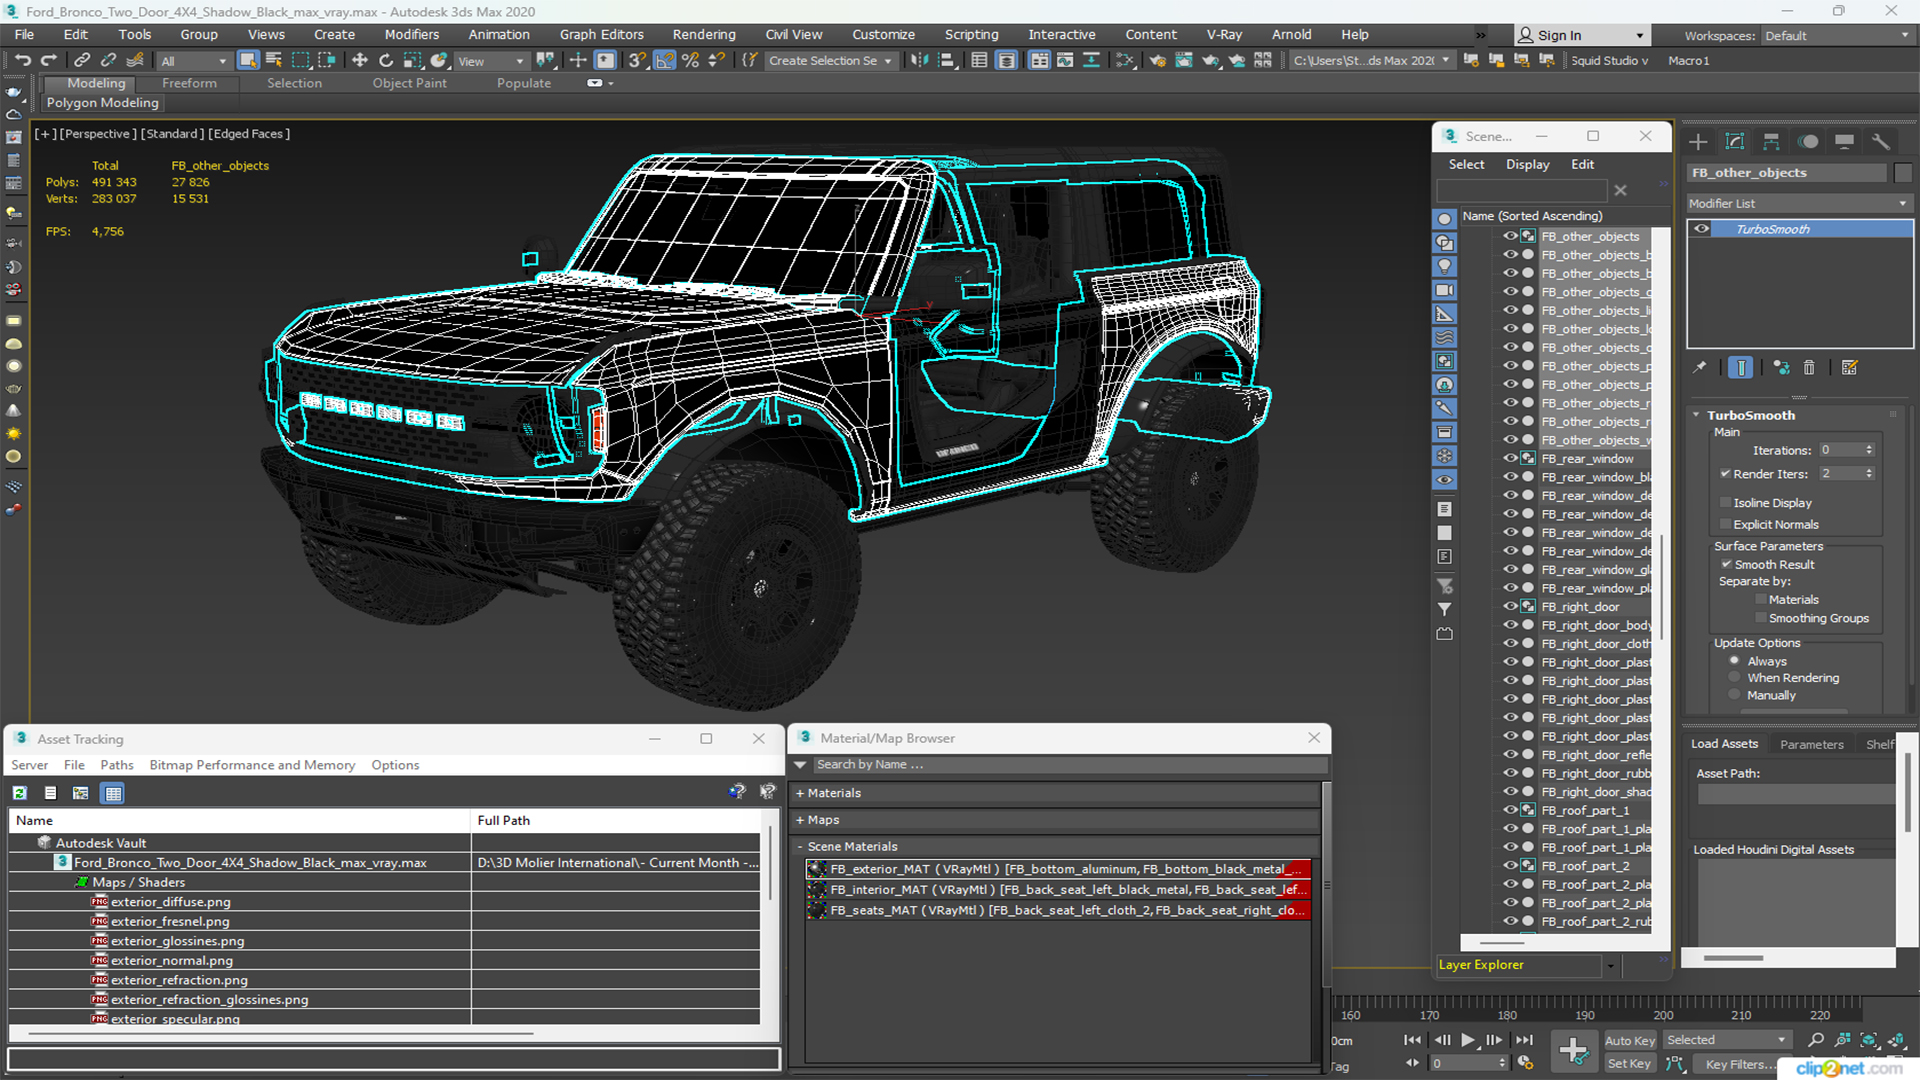Image resolution: width=1920 pixels, height=1080 pixels.
Task: Toggle TurboSmooth modifier eye icon
Action: (1701, 229)
